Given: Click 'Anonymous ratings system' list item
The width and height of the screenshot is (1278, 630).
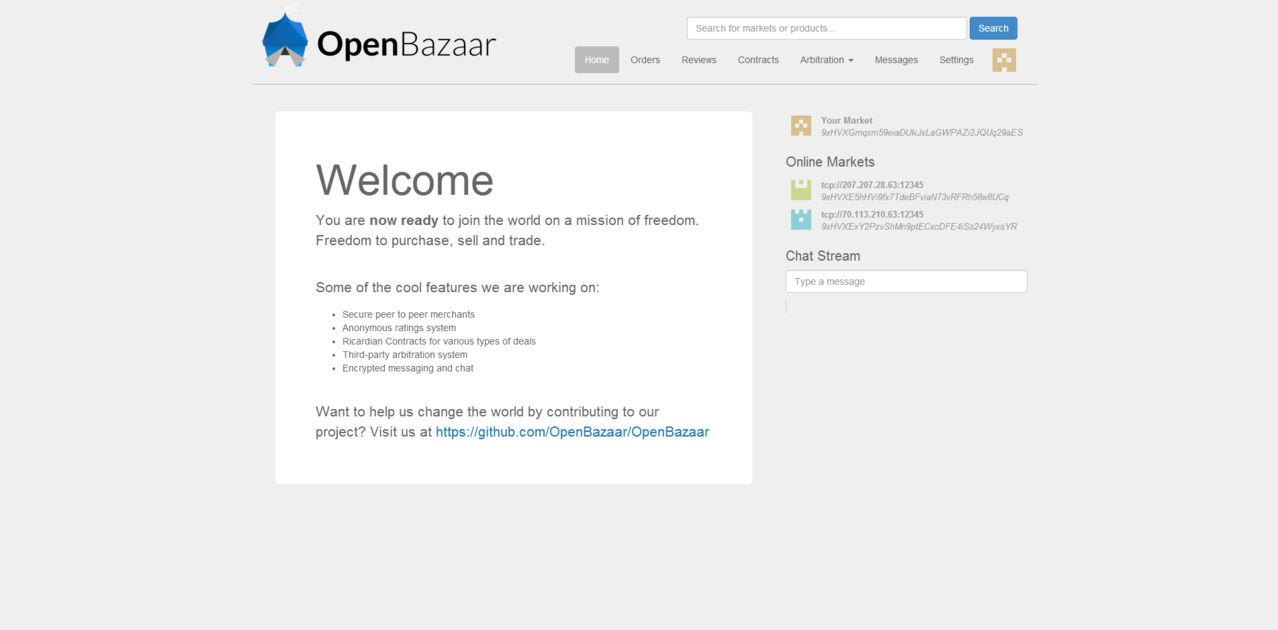Looking at the screenshot, I should click(399, 328).
